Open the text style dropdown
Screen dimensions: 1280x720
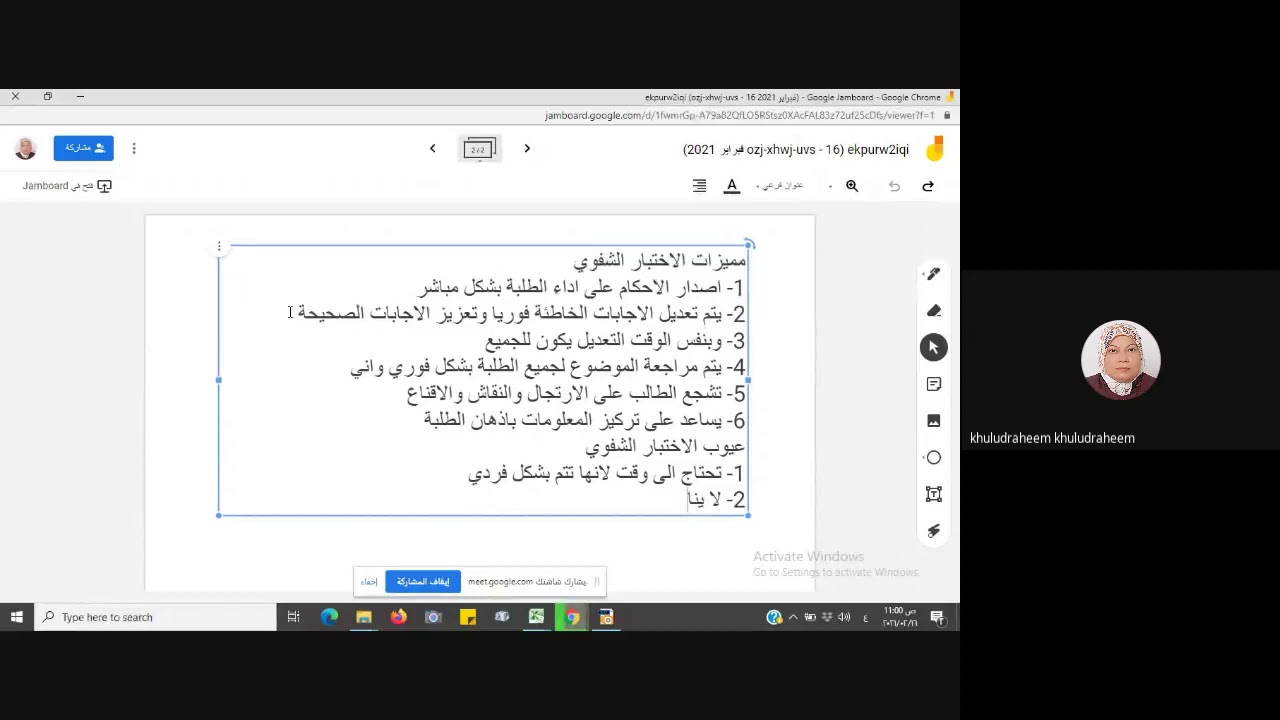coord(780,186)
